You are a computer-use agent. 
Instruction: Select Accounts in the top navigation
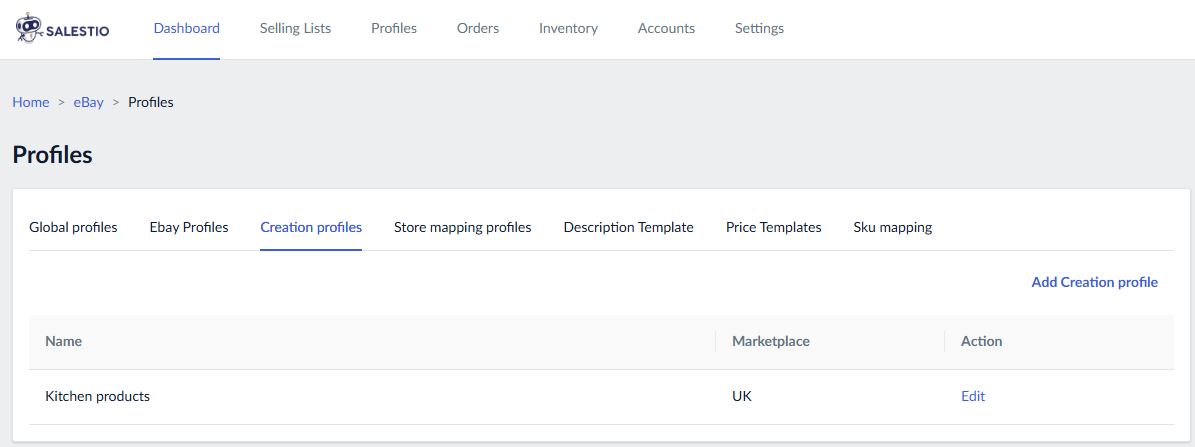click(666, 28)
